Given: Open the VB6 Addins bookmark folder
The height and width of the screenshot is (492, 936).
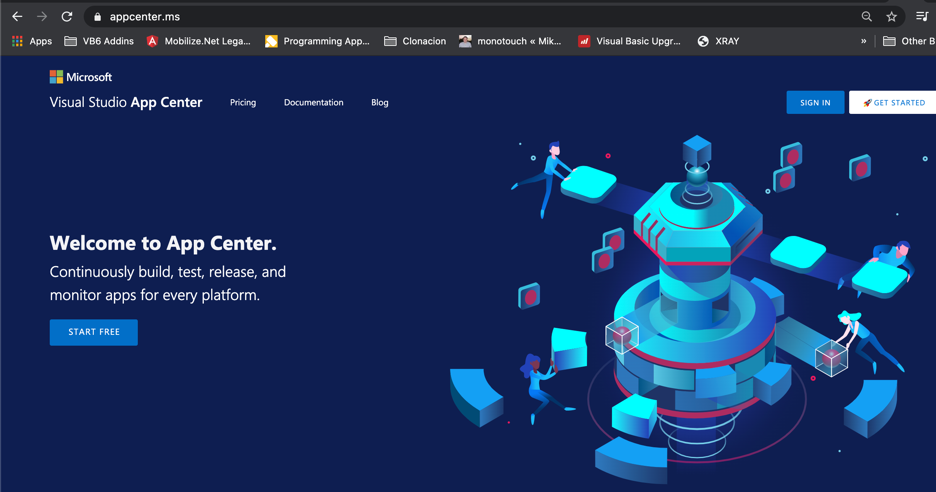Looking at the screenshot, I should point(99,41).
